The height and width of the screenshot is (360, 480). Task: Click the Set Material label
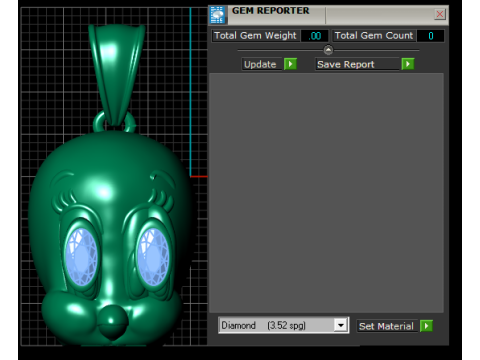click(x=387, y=326)
